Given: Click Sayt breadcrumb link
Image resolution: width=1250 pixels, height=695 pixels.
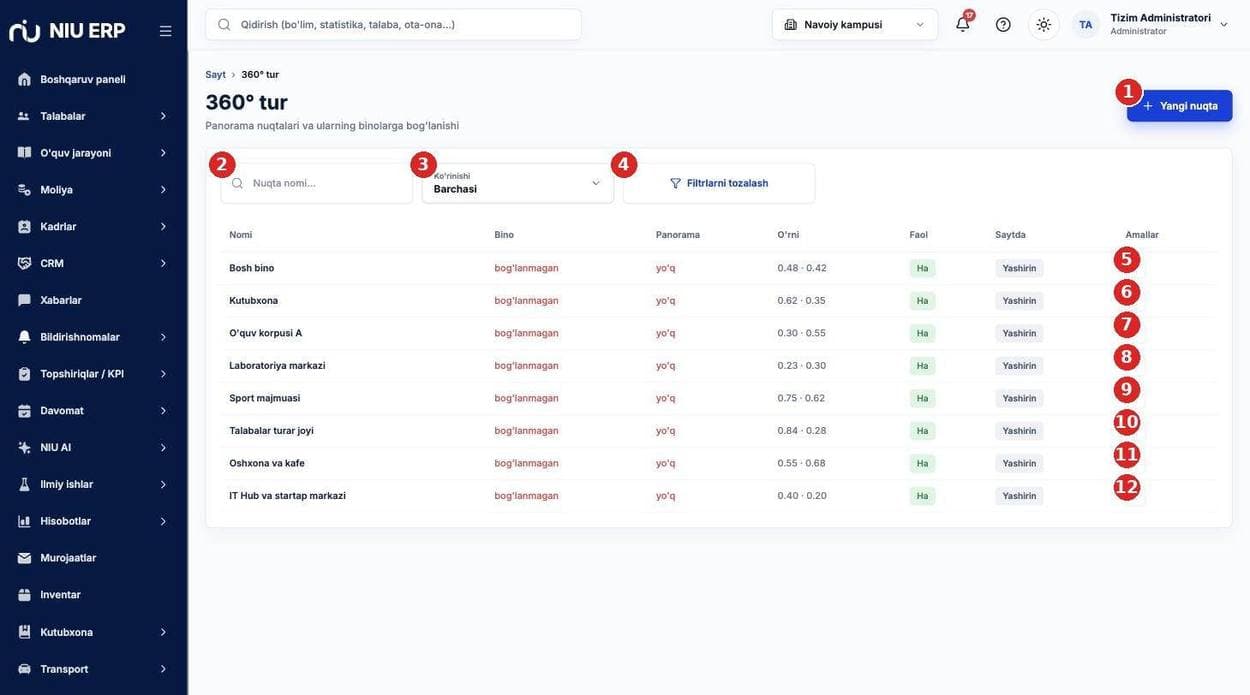Looking at the screenshot, I should pyautogui.click(x=215, y=75).
